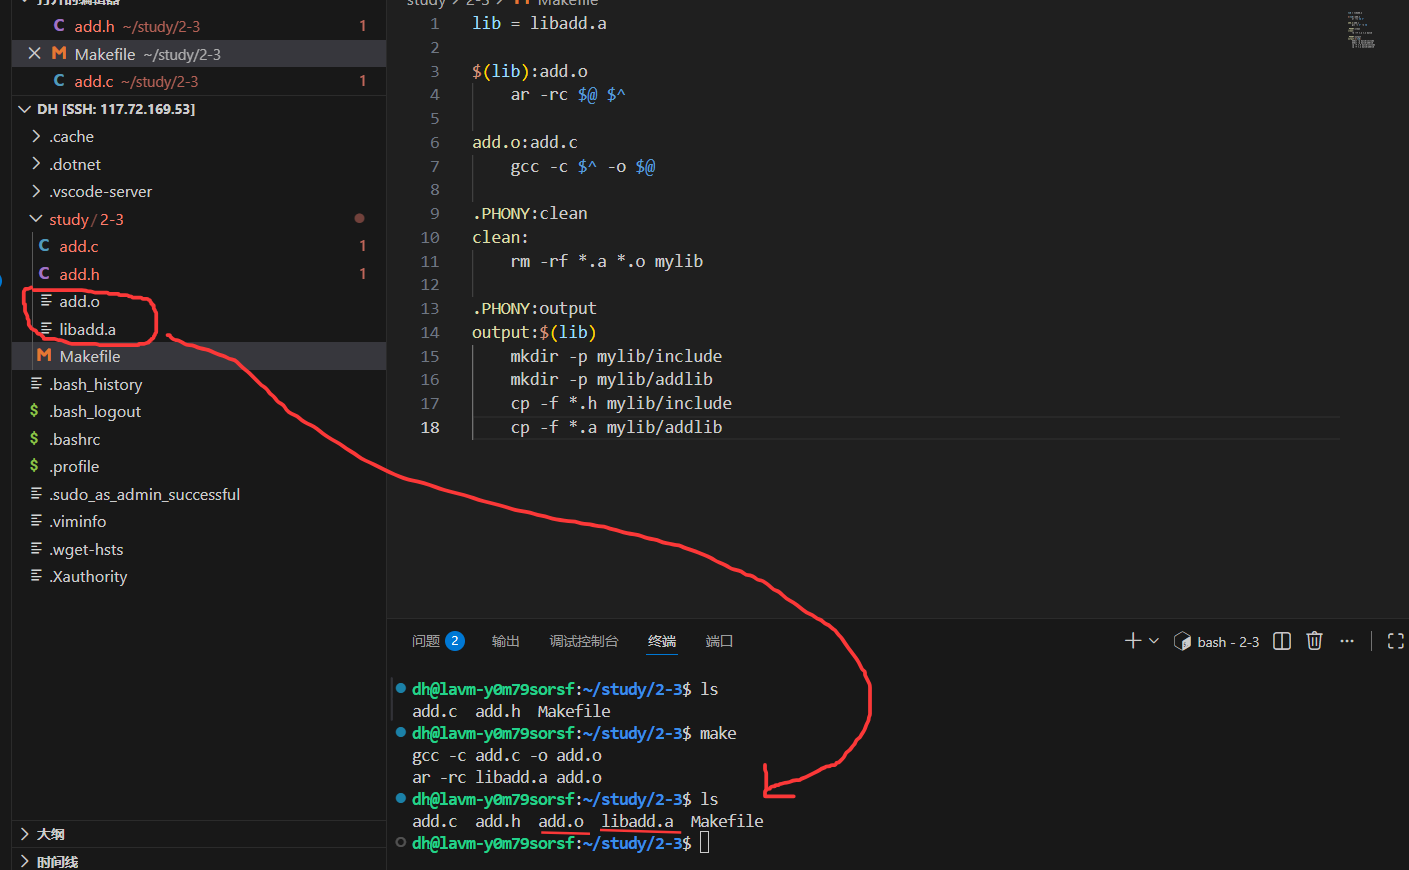Create a new terminal with plus icon
Viewport: 1409px width, 870px height.
1133,641
